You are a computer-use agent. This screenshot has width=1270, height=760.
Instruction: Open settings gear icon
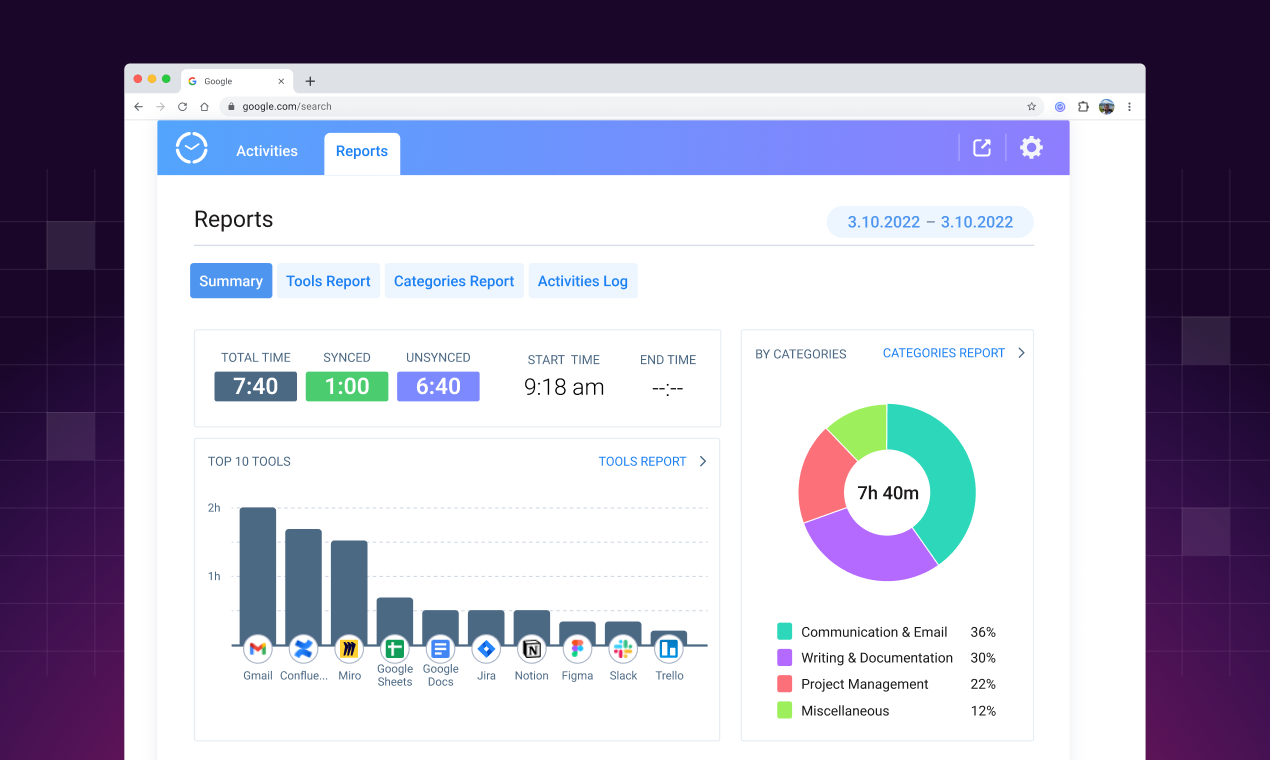(1031, 148)
